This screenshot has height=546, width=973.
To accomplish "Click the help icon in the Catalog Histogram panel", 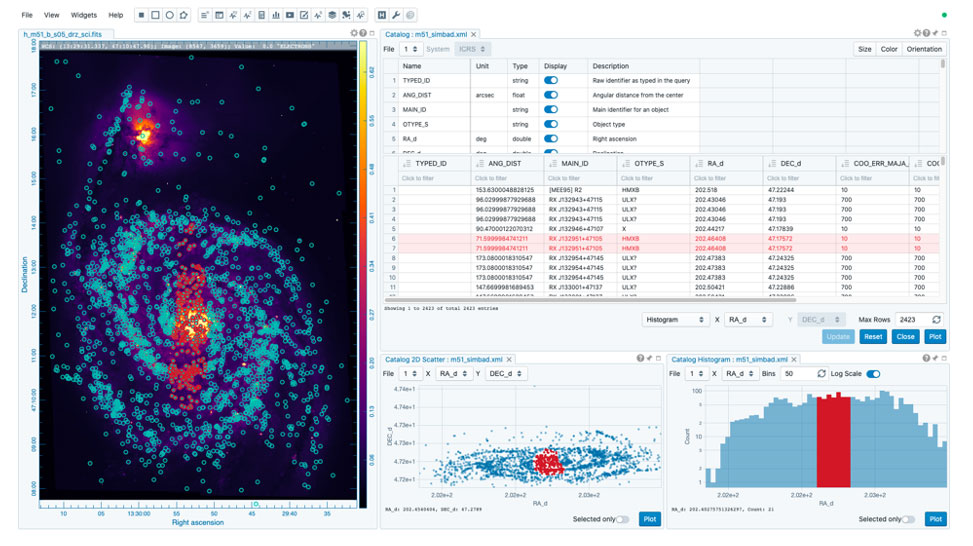I will click(x=927, y=358).
